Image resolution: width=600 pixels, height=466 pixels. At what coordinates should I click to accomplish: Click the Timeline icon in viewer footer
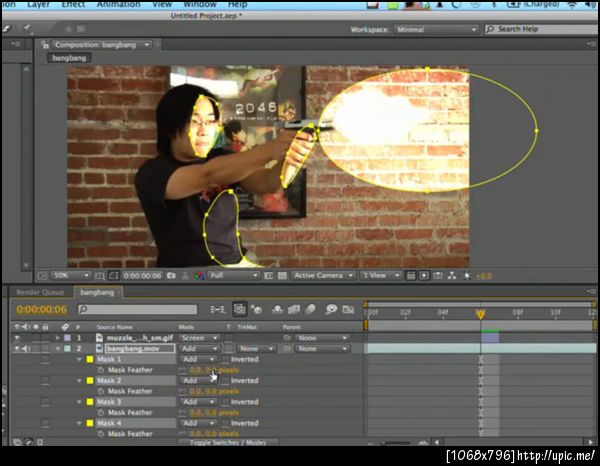click(438, 275)
